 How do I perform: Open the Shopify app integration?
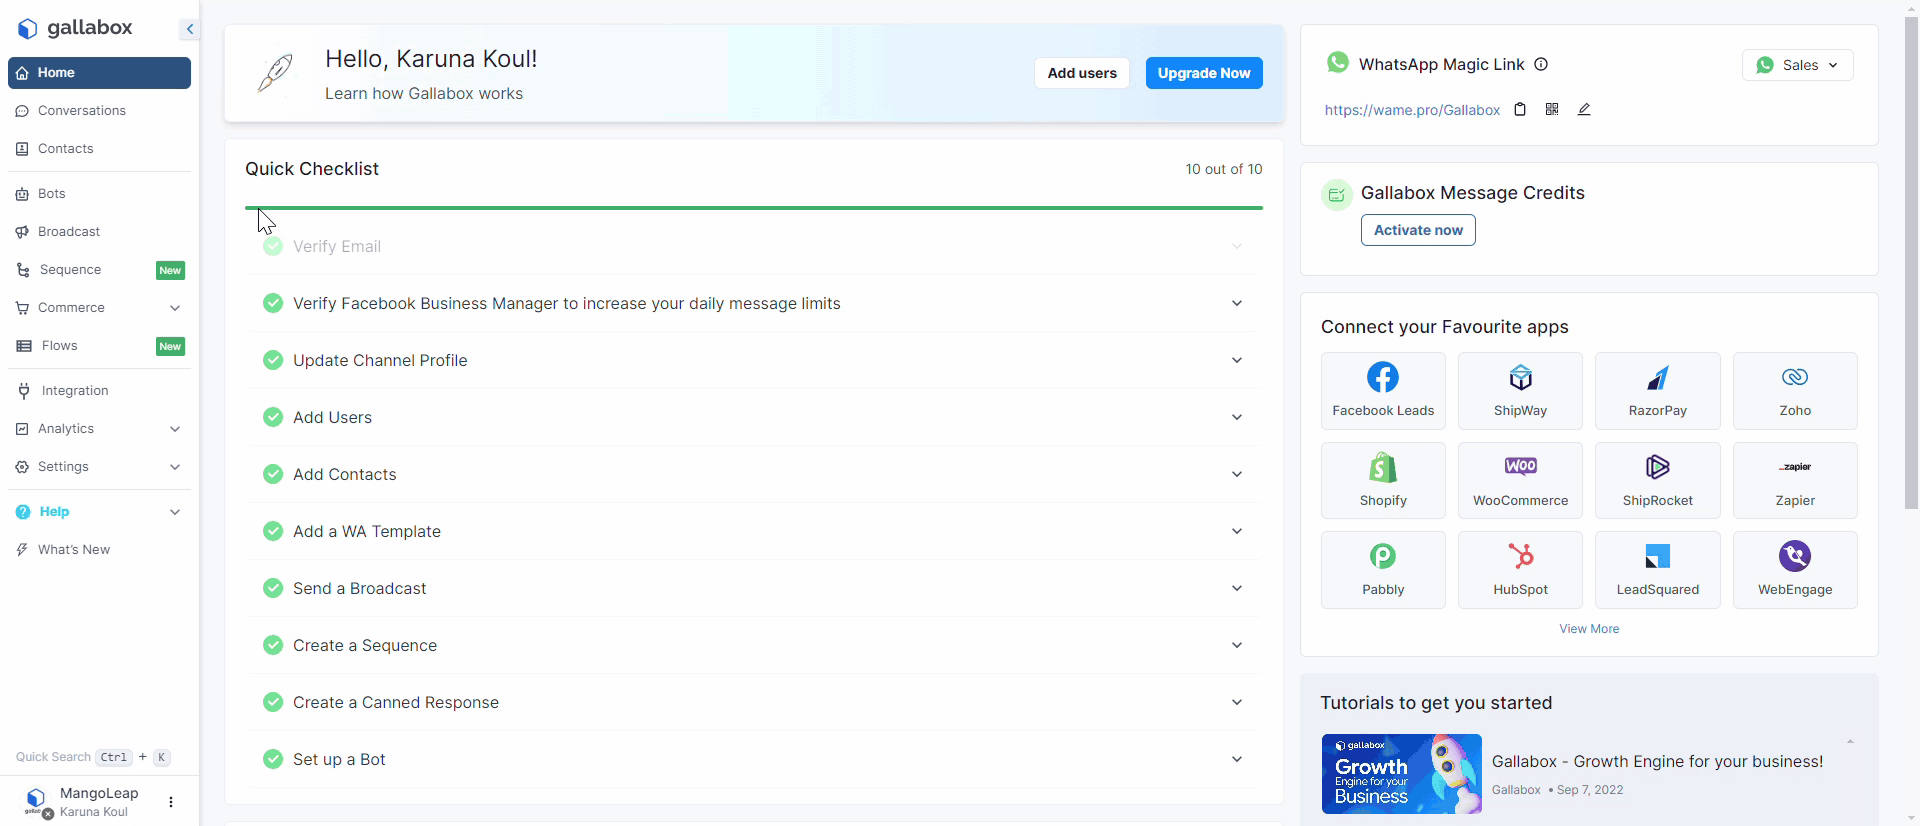tap(1383, 480)
